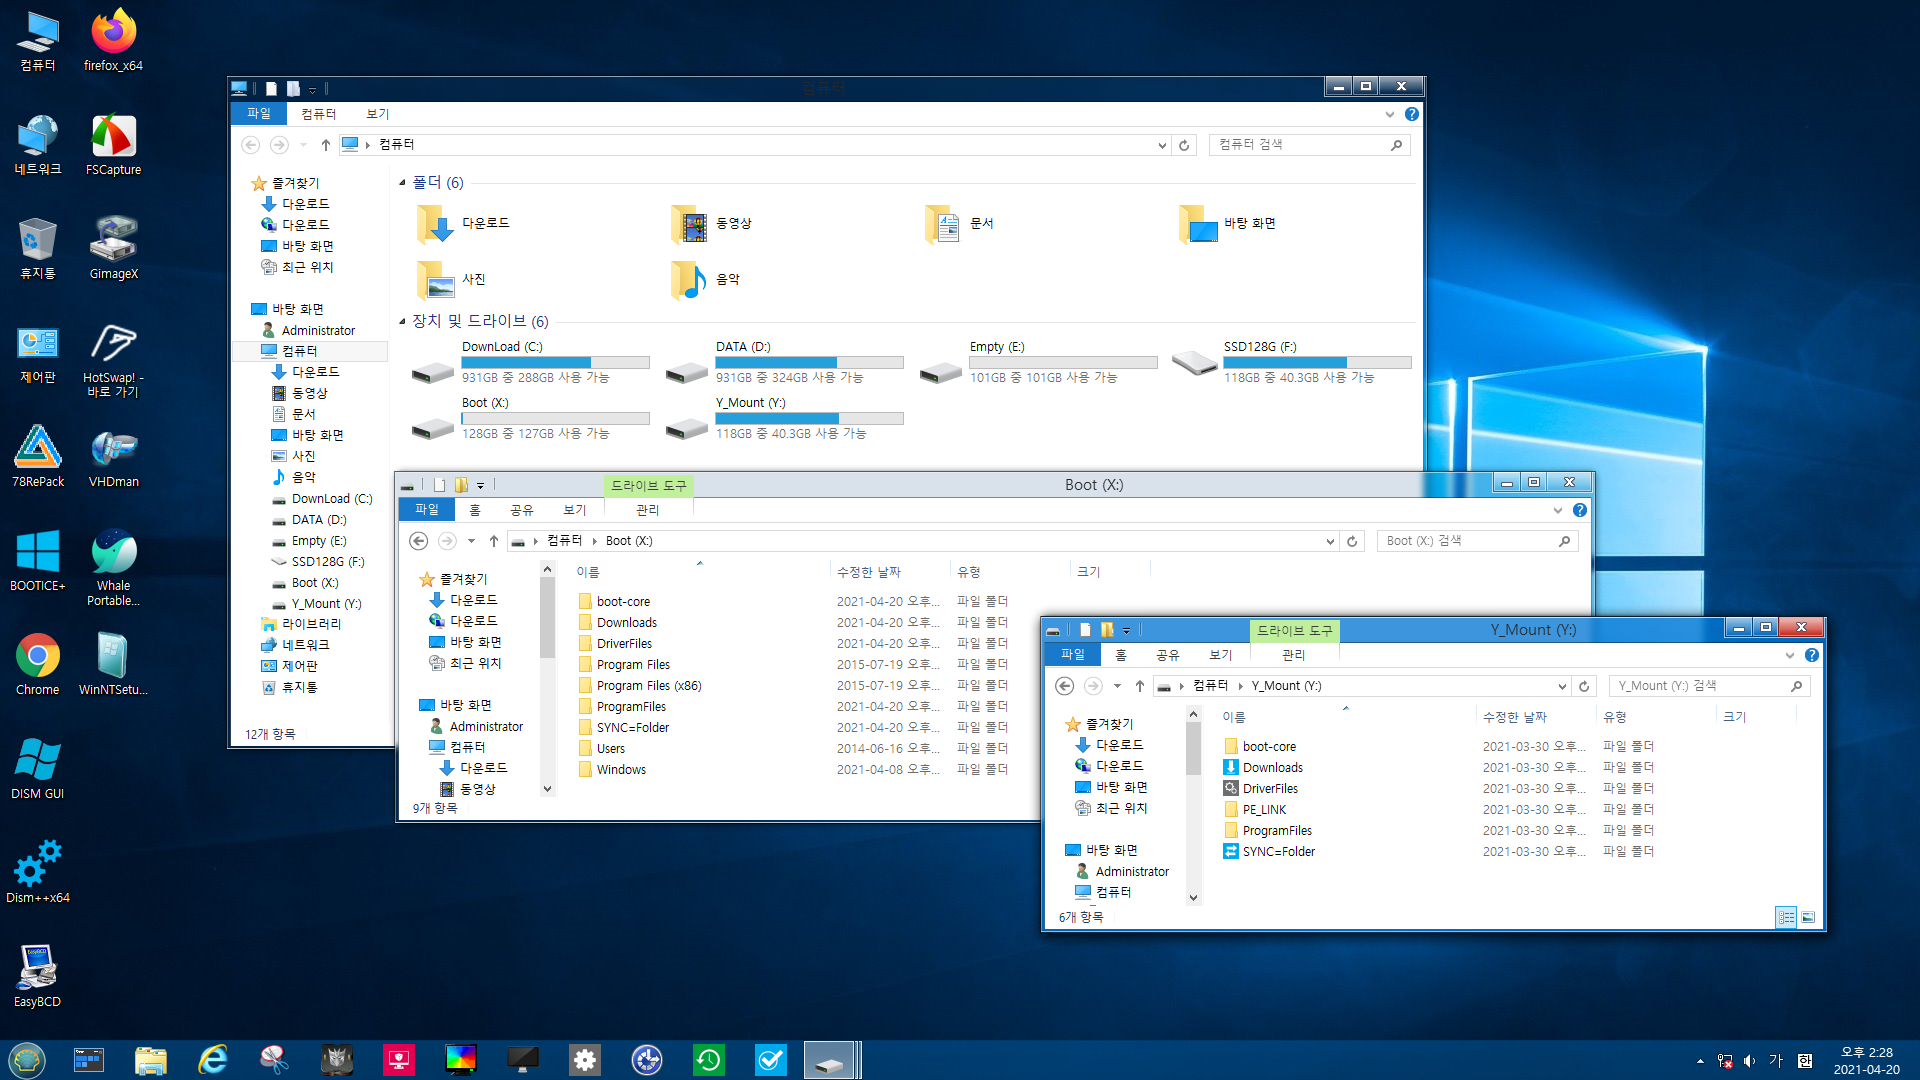Screen dimensions: 1920x1080
Task: Click the Y_Mount (Y:) usage bar
Action: coord(809,419)
